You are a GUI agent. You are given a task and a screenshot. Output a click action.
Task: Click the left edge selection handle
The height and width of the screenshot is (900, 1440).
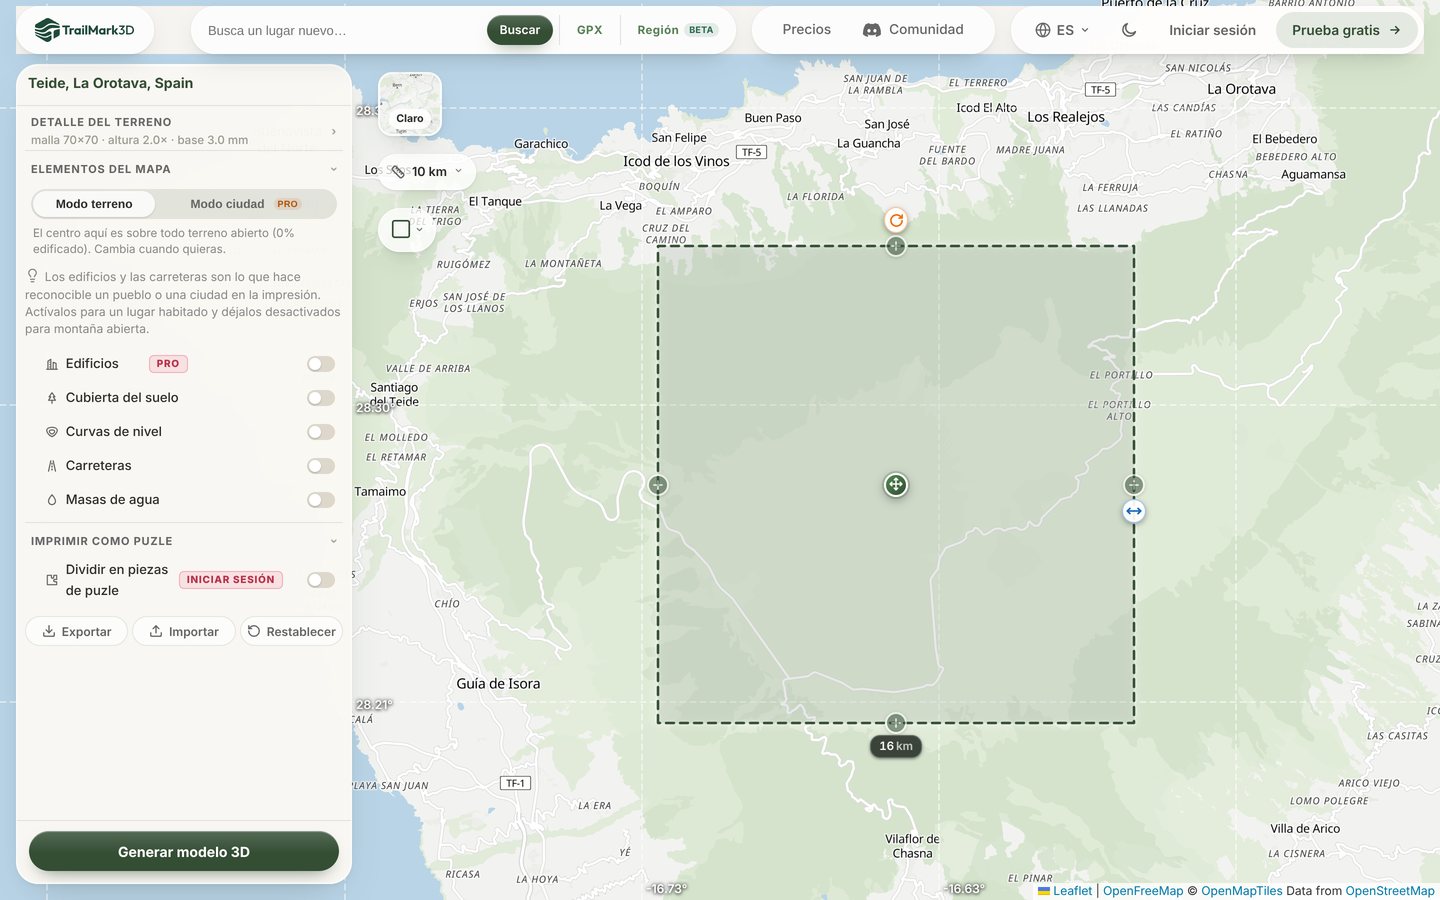[658, 485]
